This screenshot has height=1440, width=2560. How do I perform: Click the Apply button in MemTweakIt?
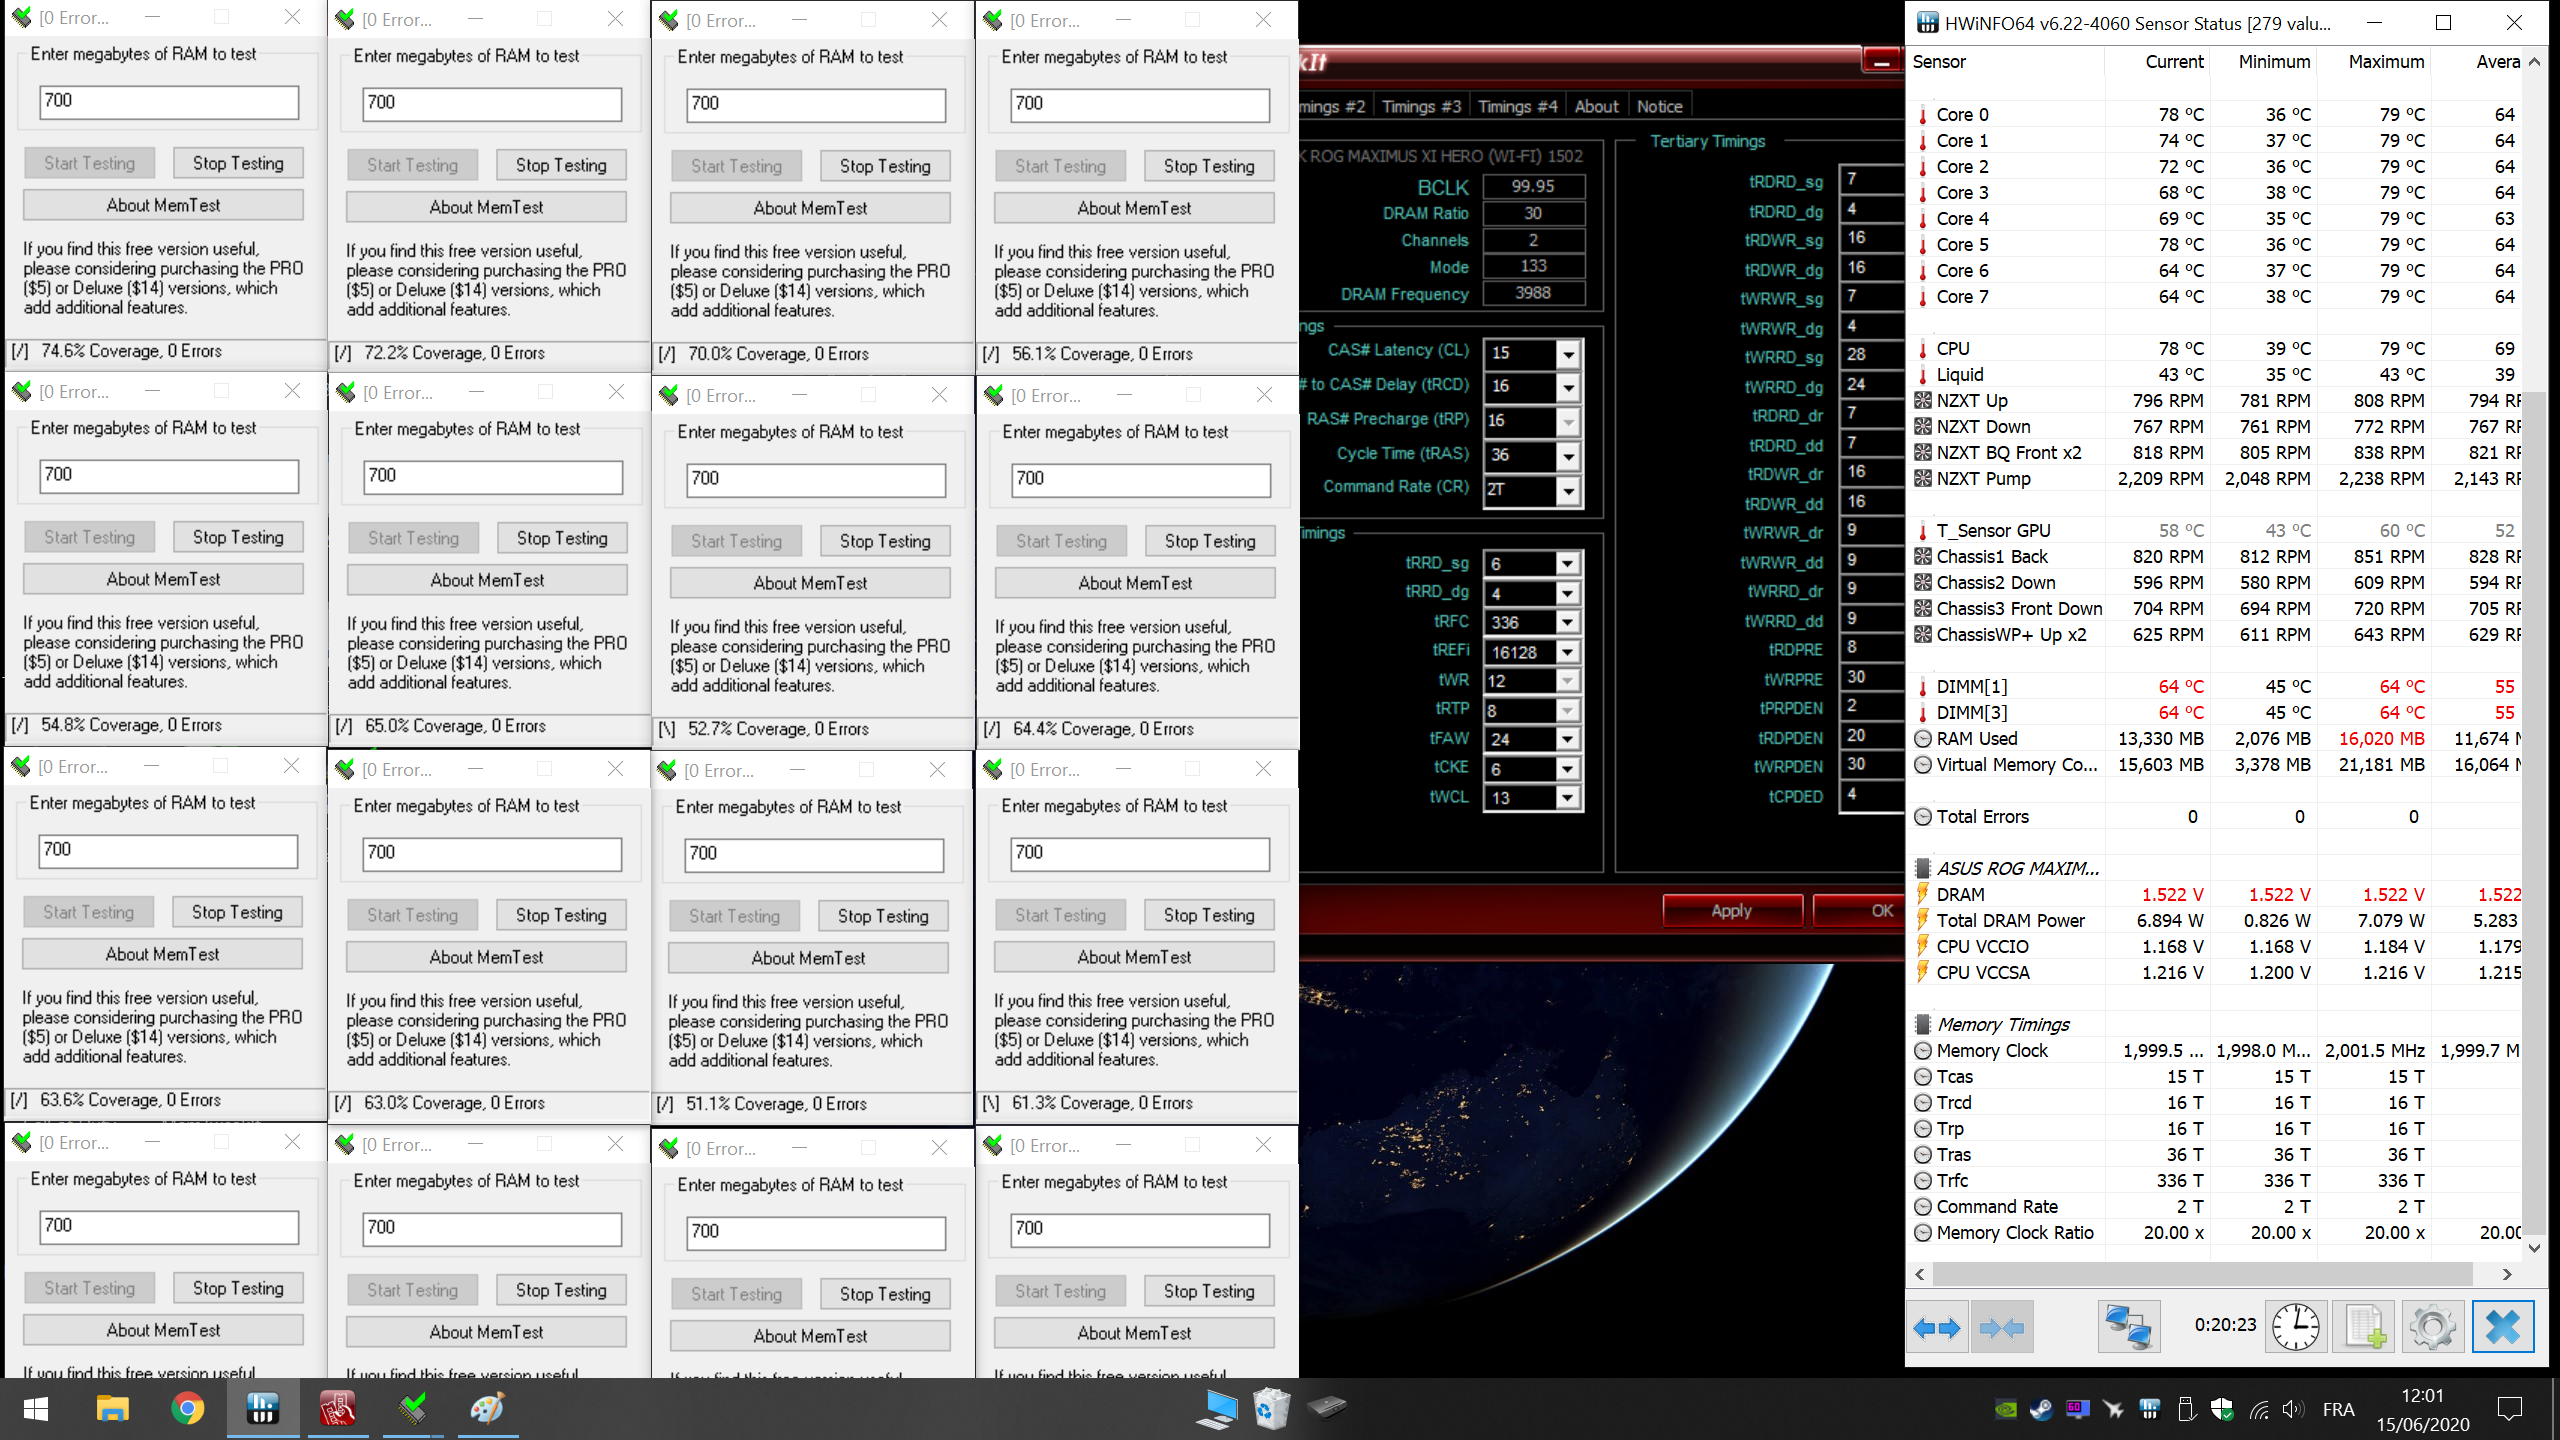click(x=1732, y=911)
